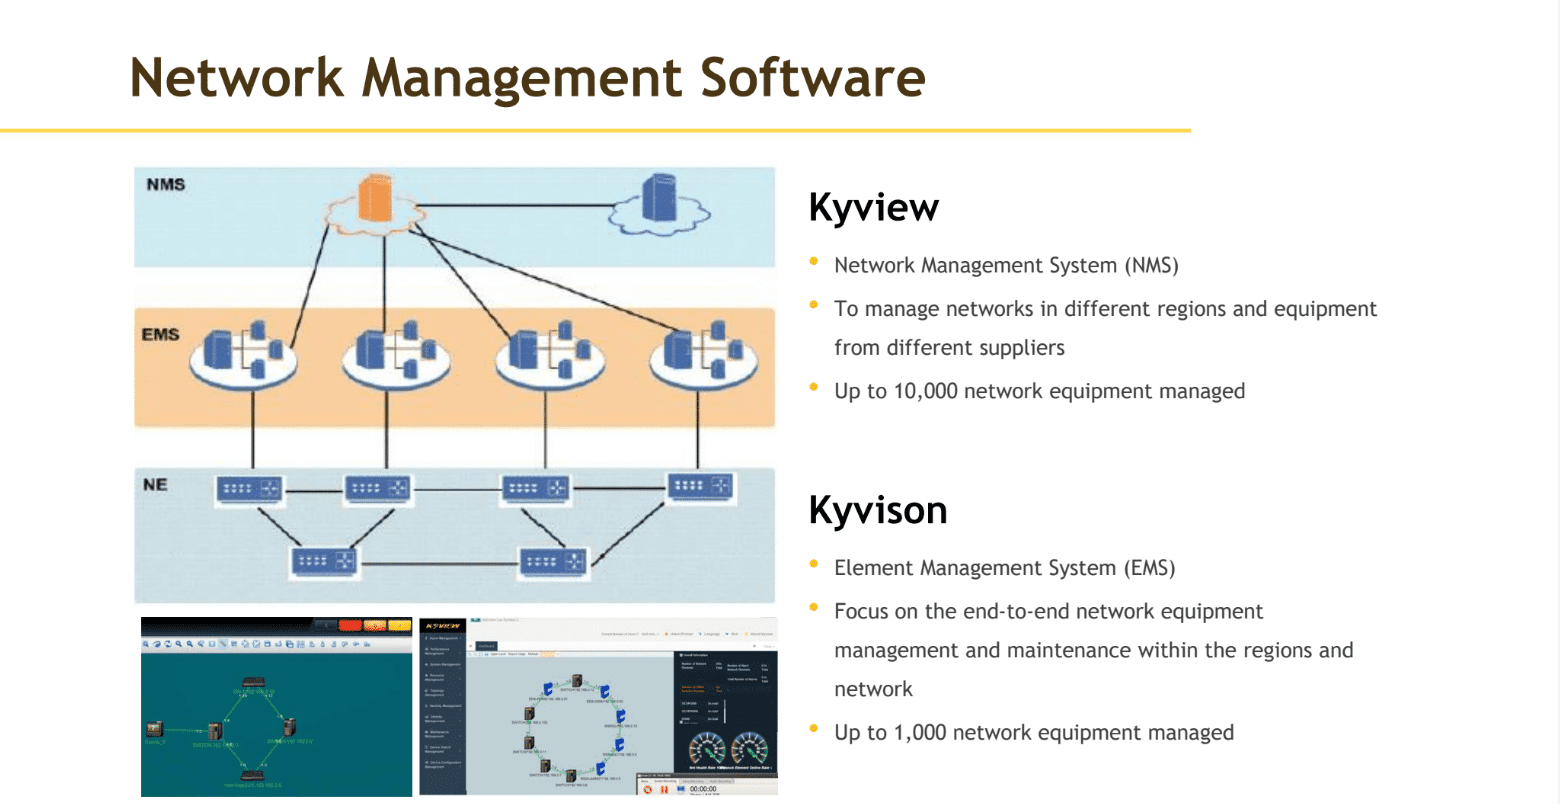This screenshot has height=804, width=1560.
Task: Click the bottom-left NE switch device
Action: point(324,561)
